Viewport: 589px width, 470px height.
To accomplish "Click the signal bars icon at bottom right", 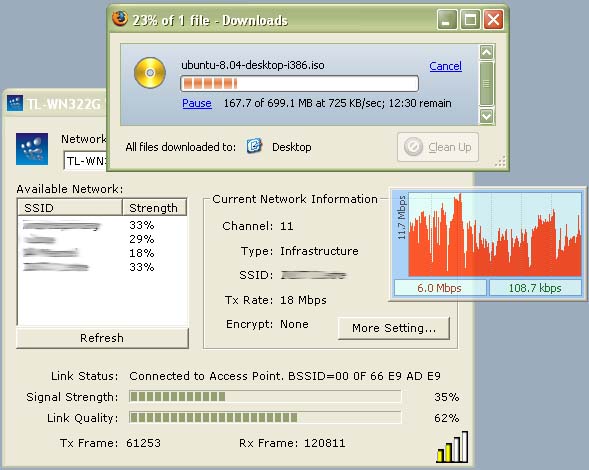I will [452, 446].
